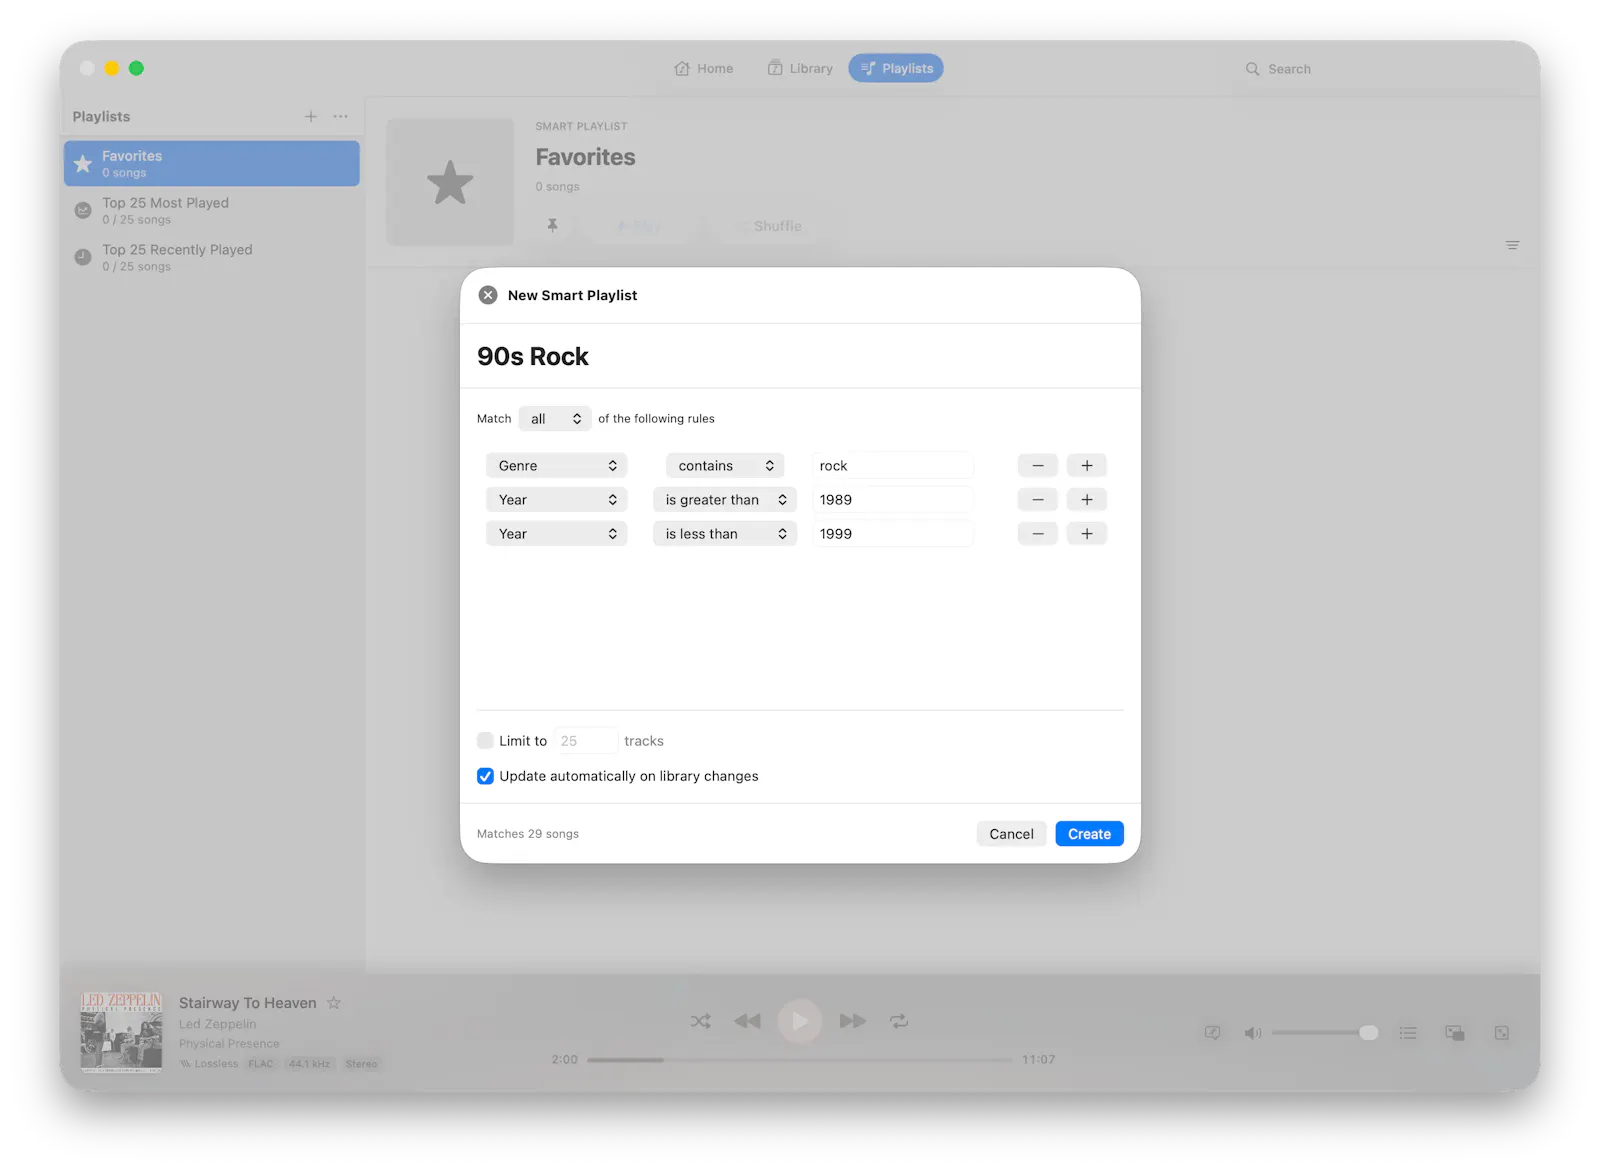Select the Favorites playlist in sidebar
The width and height of the screenshot is (1600, 1170).
coord(212,163)
